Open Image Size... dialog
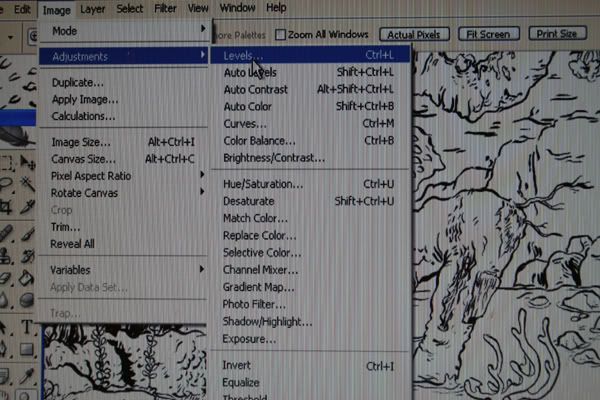Viewport: 600px width, 400px height. pyautogui.click(x=123, y=142)
